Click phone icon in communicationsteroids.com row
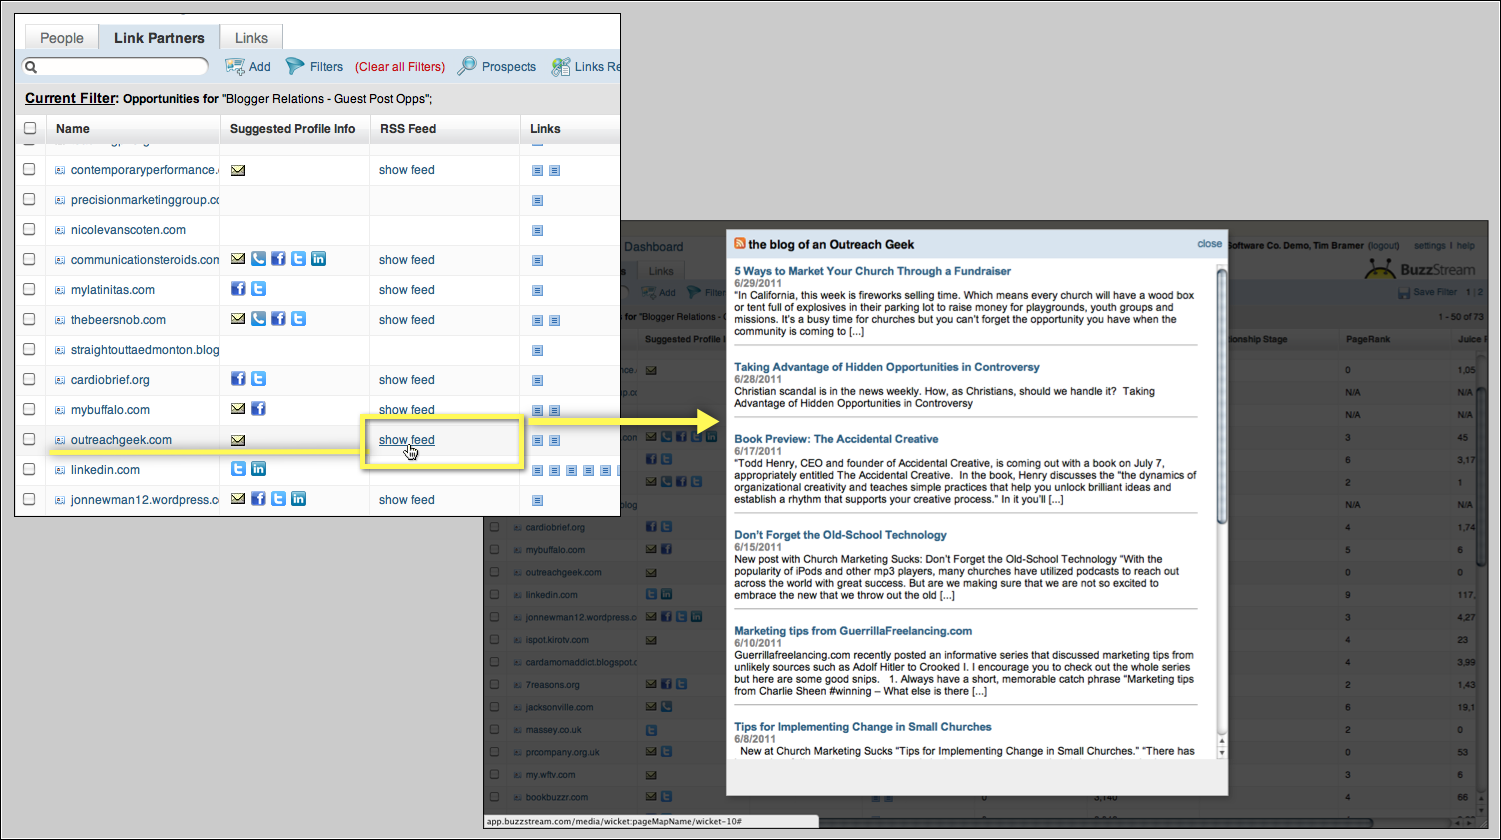This screenshot has height=840, width=1501. coord(258,259)
